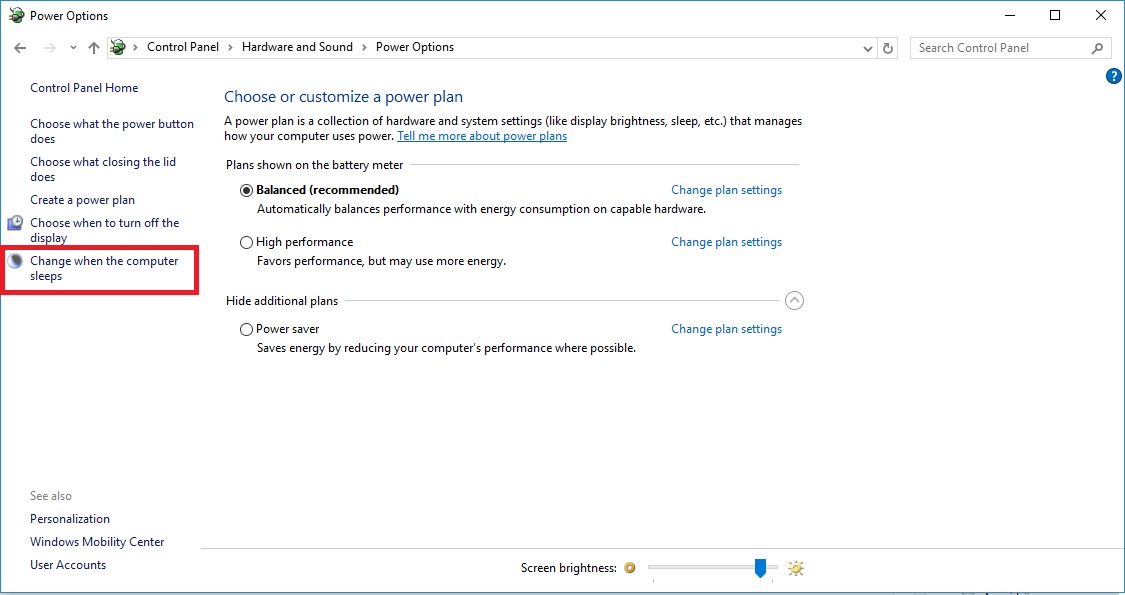The width and height of the screenshot is (1125, 595).
Task: Open the recent locations dropdown arrow
Action: (x=73, y=48)
